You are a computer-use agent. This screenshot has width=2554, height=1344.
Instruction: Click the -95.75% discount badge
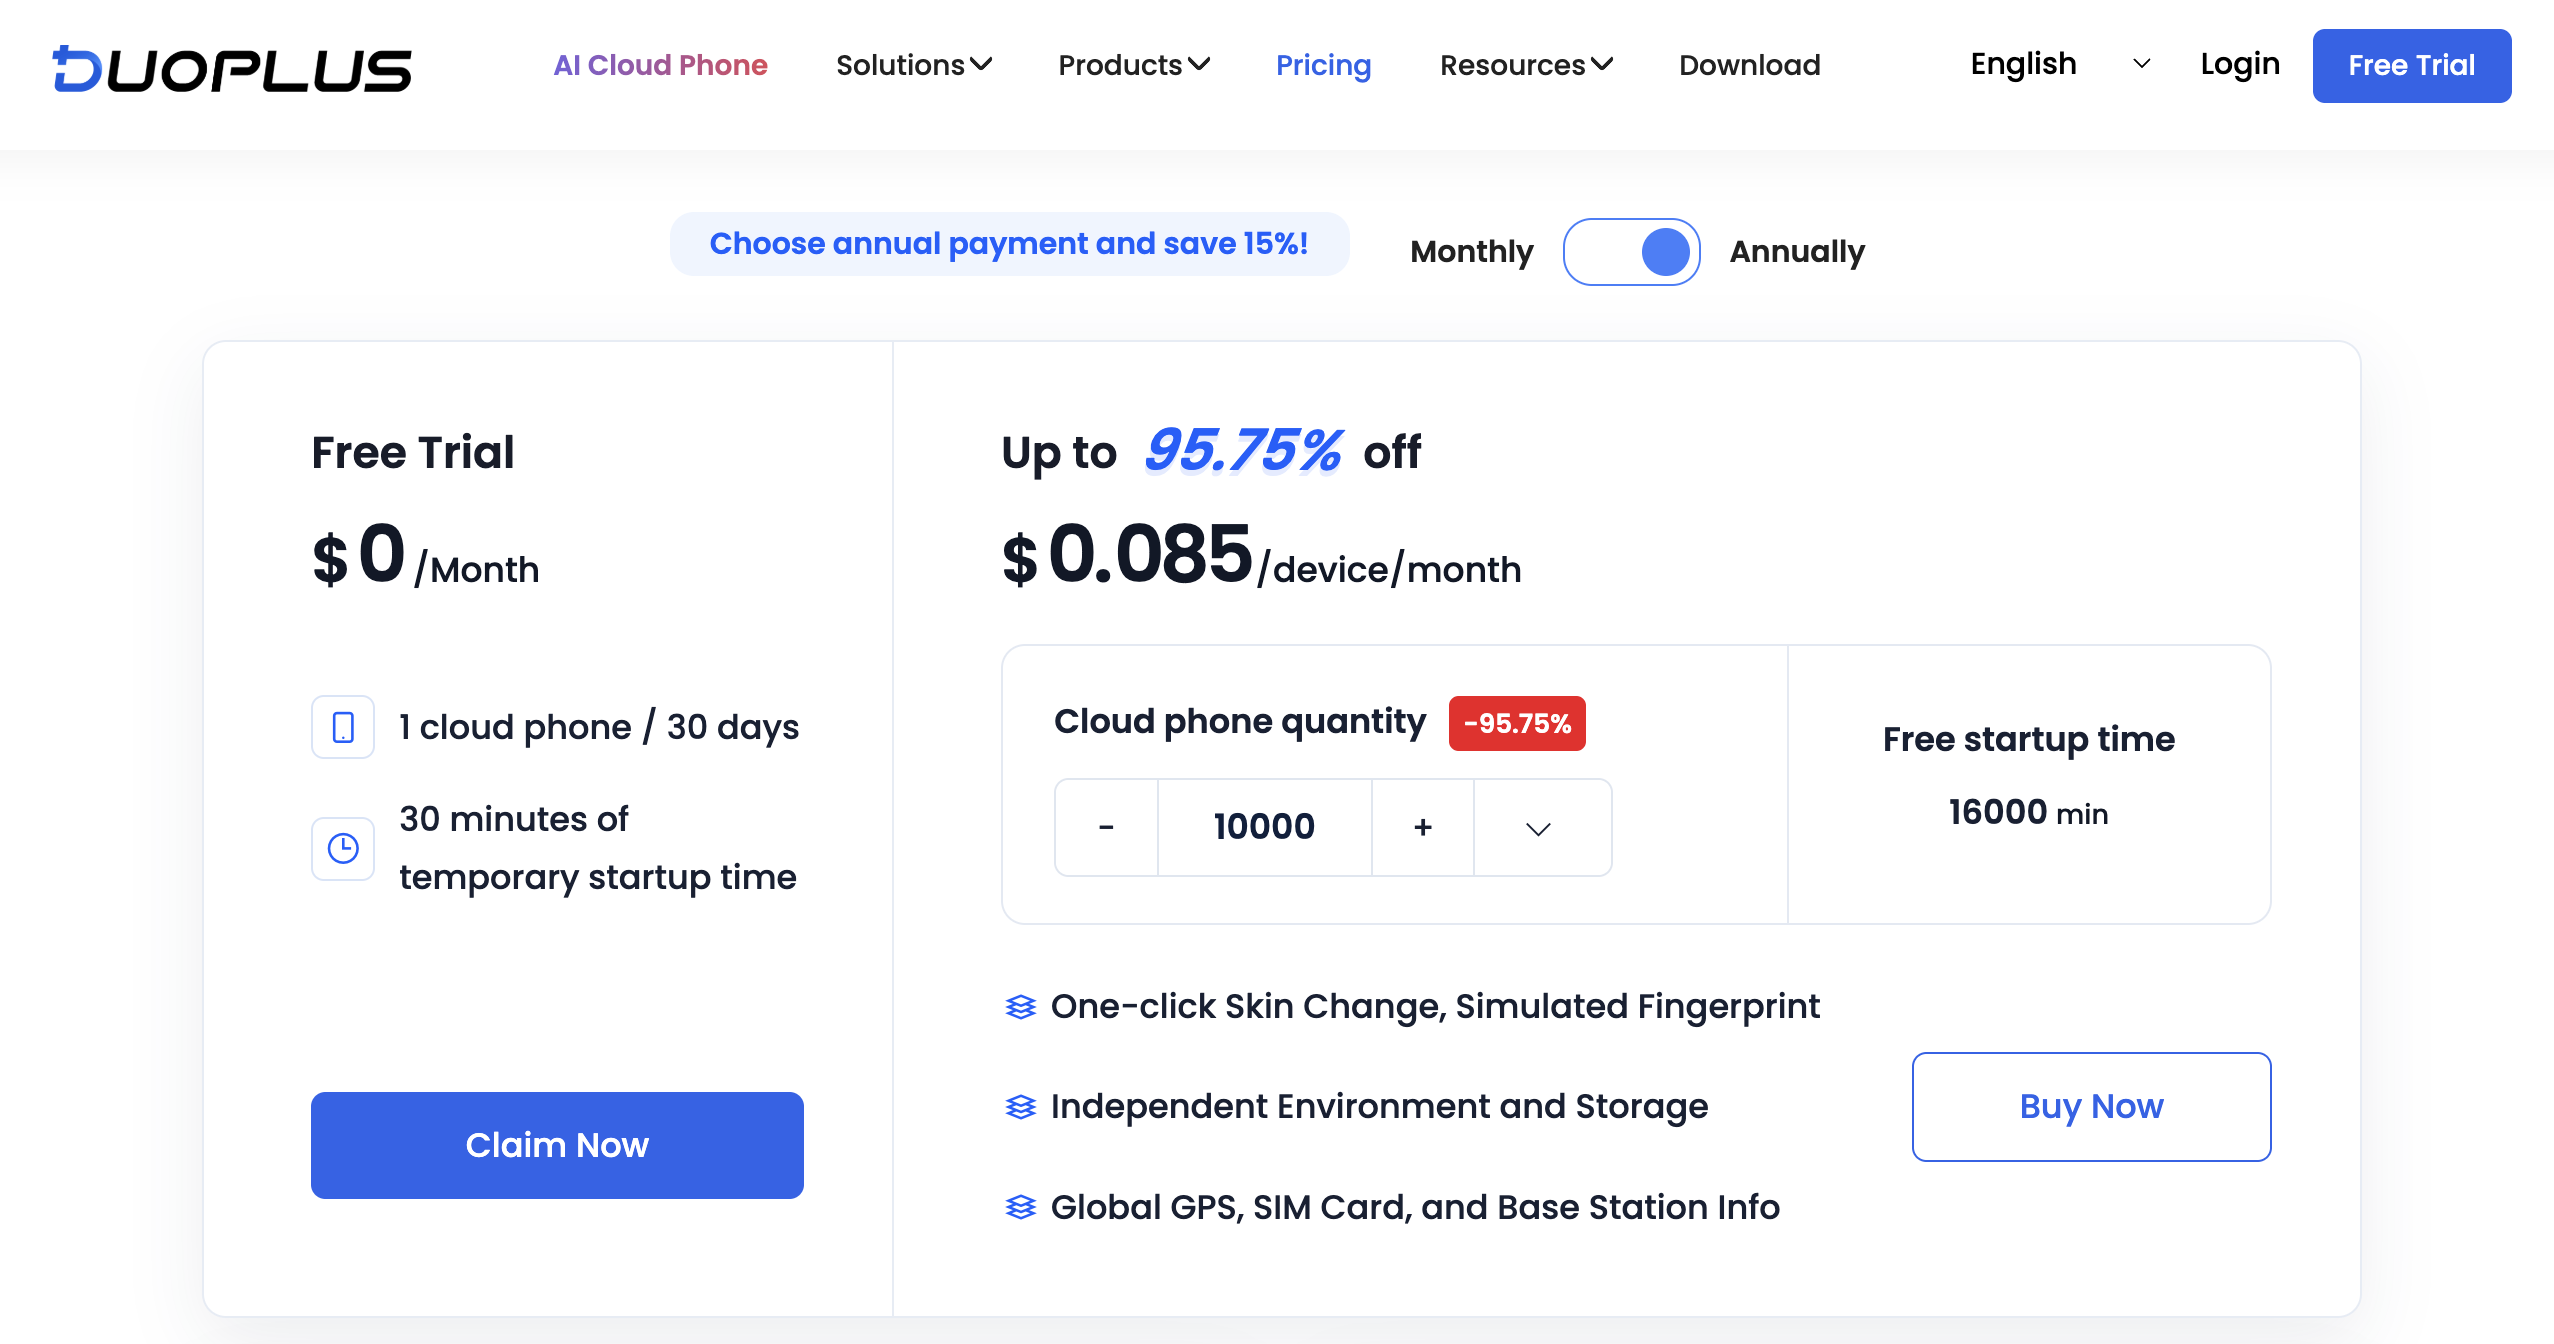(1517, 723)
